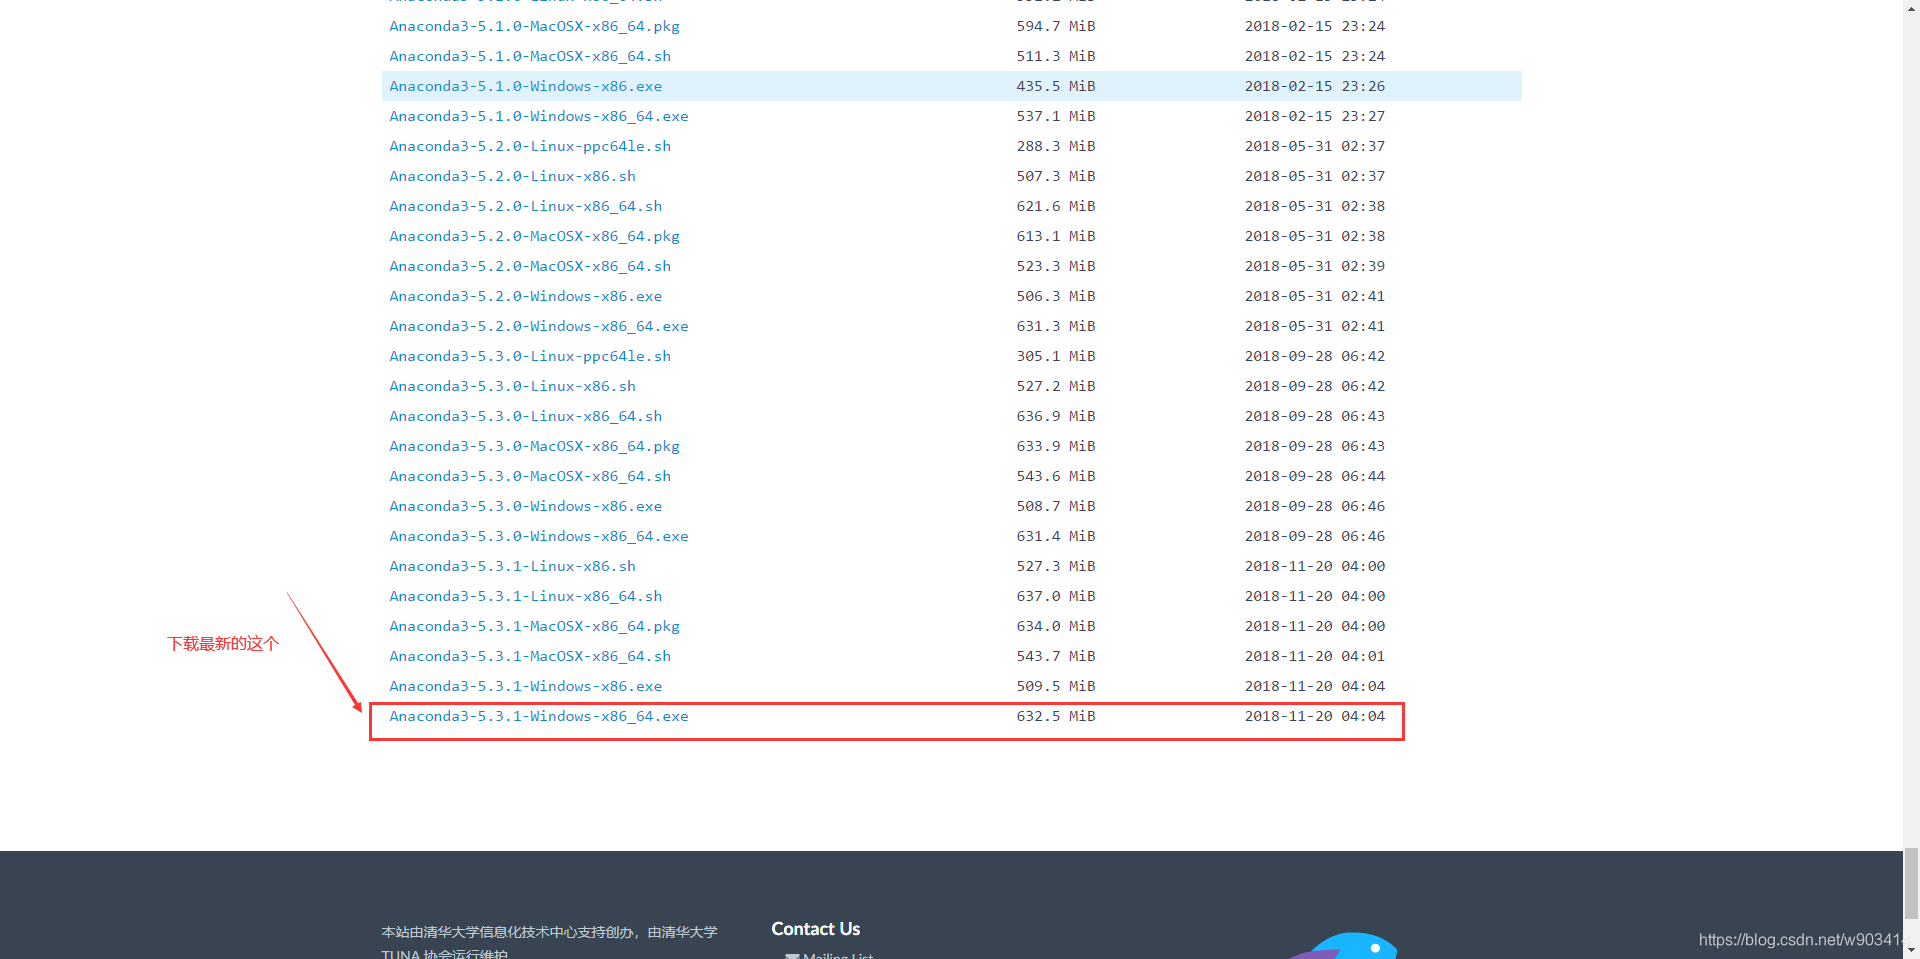Download Anaconda3-5.3.0-Windows-x86.exe
Screen dimensions: 1920x959
(x=525, y=506)
